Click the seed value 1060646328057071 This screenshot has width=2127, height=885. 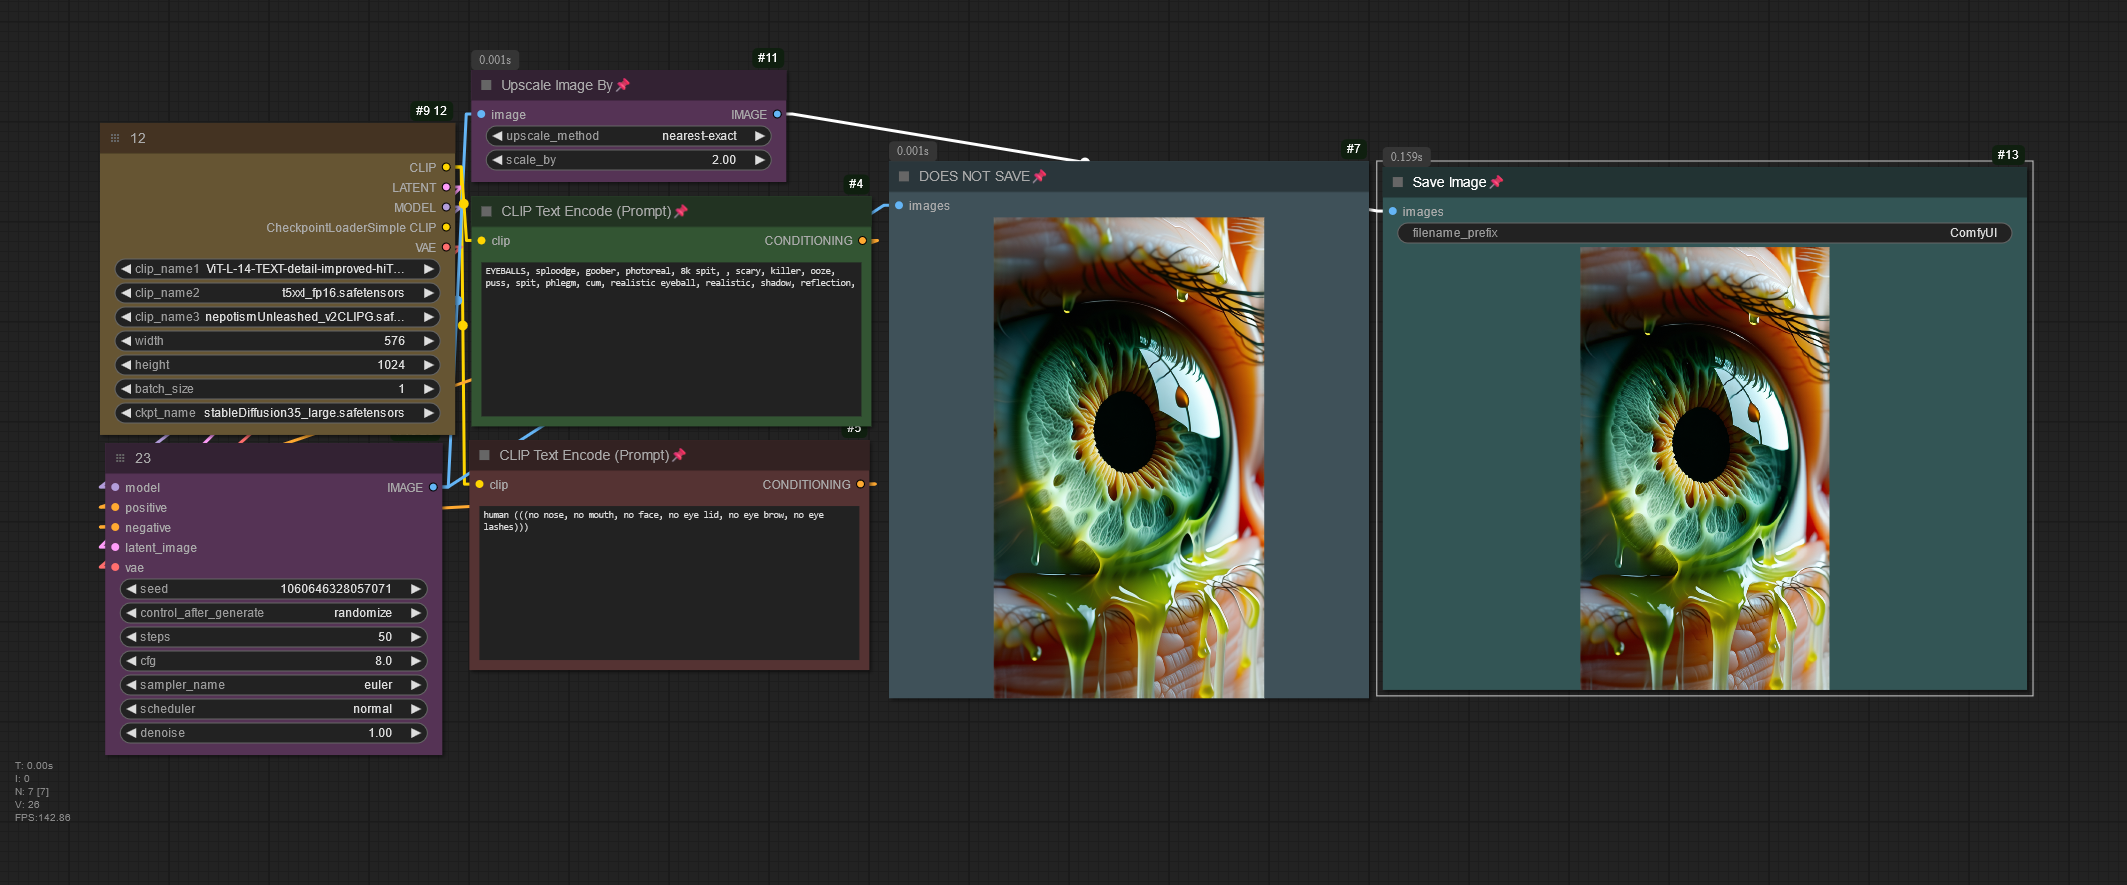pos(336,589)
